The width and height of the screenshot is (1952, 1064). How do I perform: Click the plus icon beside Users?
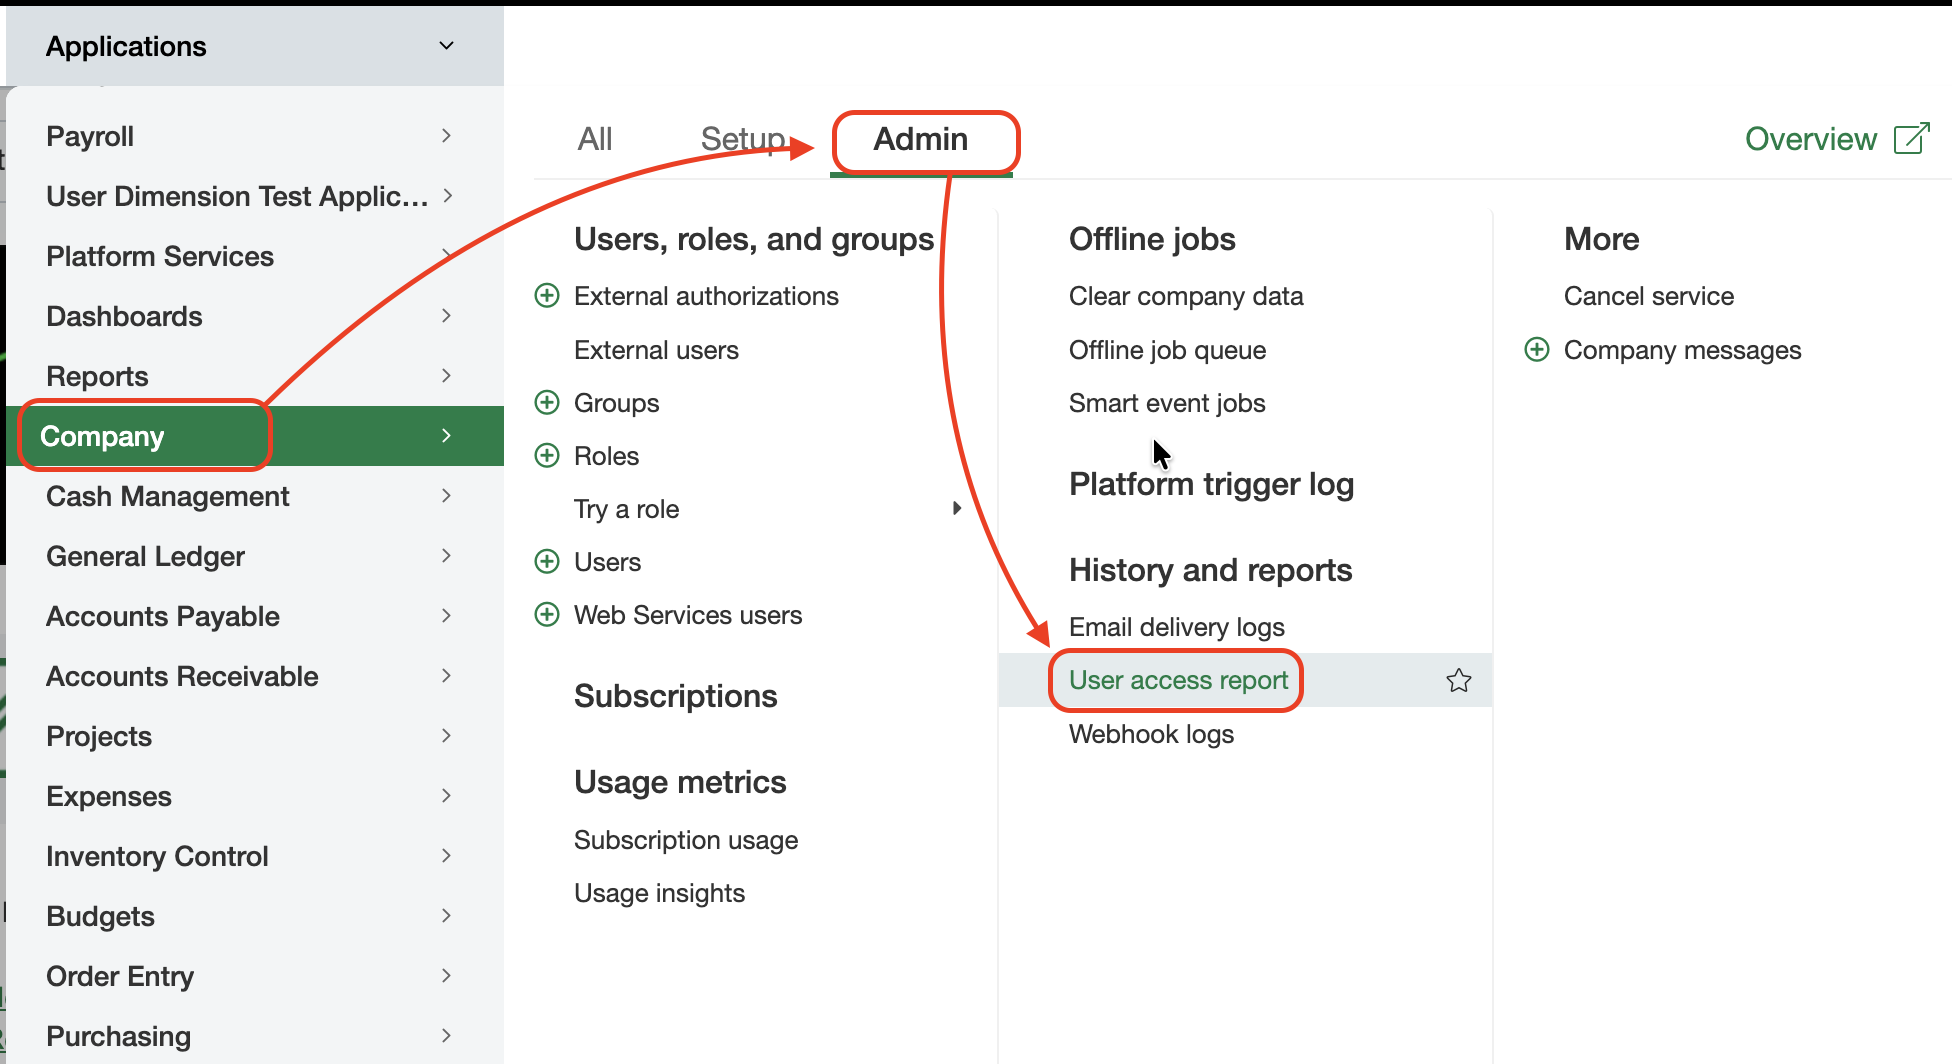pyautogui.click(x=547, y=562)
